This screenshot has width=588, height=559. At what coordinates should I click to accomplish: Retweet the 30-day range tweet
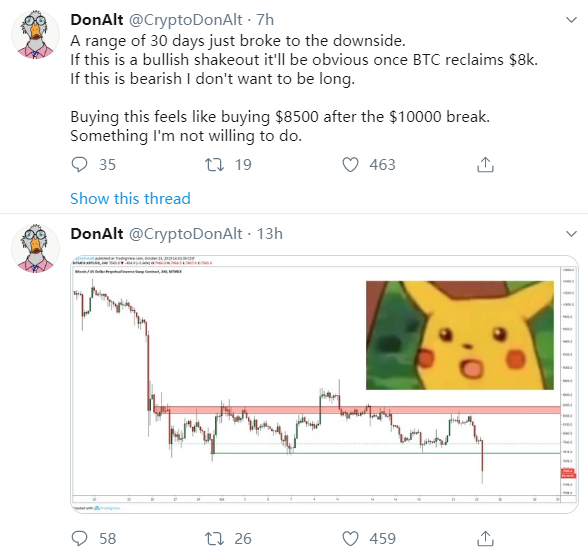point(214,165)
